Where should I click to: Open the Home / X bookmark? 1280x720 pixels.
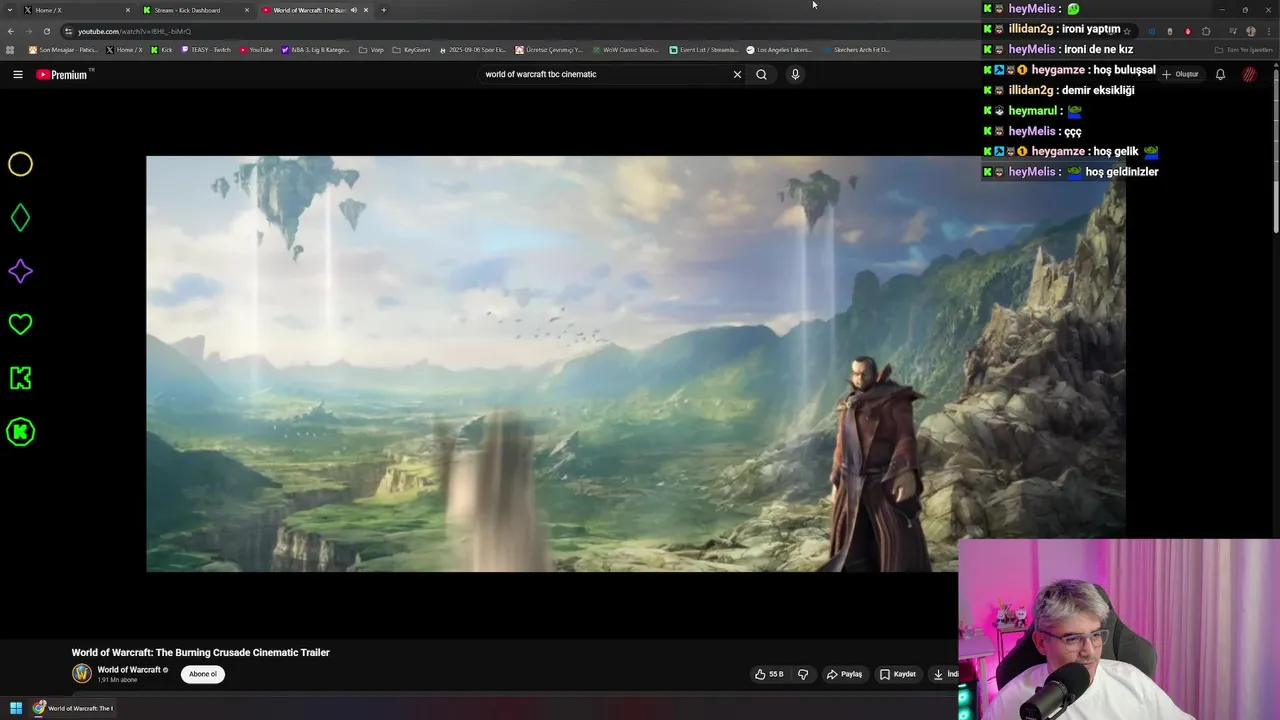click(x=124, y=50)
